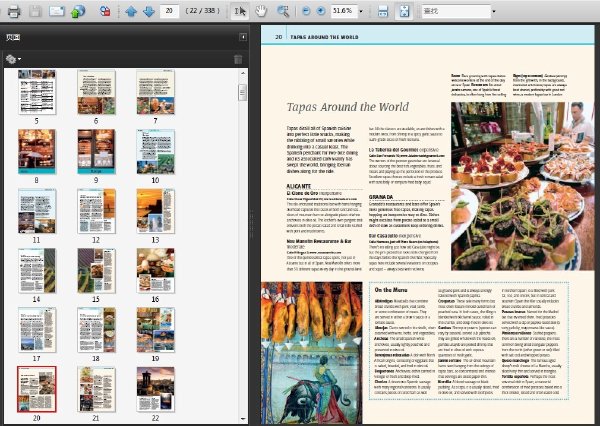Image resolution: width=600 pixels, height=426 pixels.
Task: Select page 15 thumbnail
Action: coord(96,271)
